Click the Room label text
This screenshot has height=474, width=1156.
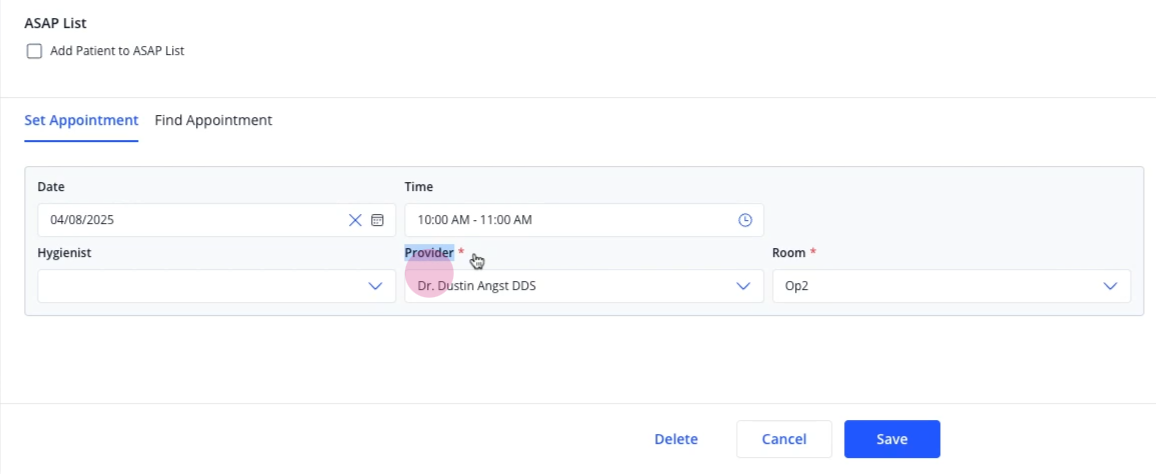click(790, 253)
